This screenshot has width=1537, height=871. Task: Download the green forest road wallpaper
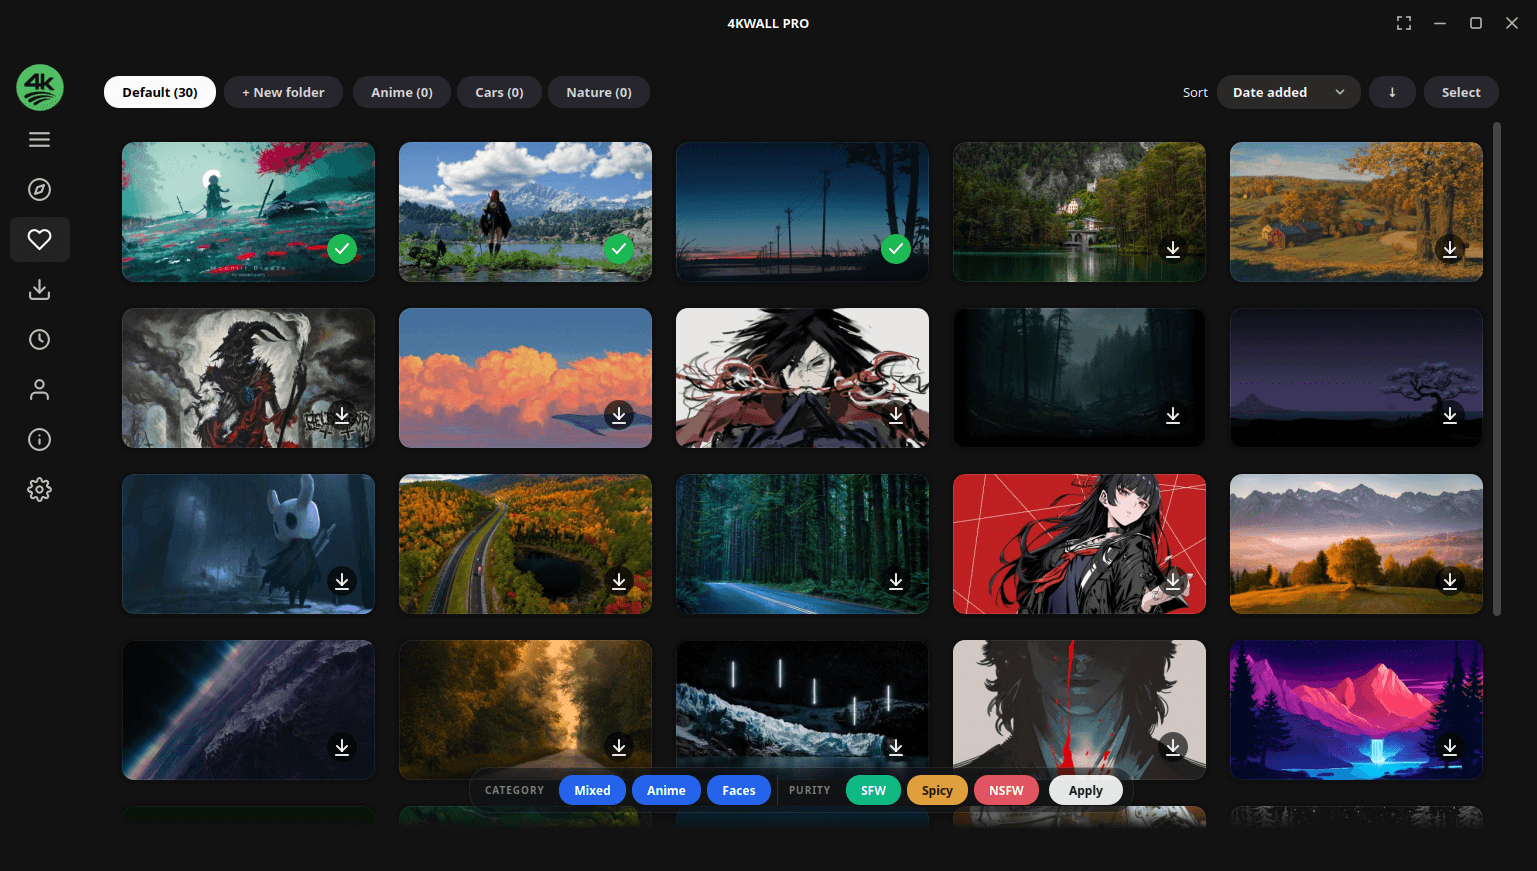pyautogui.click(x=896, y=581)
